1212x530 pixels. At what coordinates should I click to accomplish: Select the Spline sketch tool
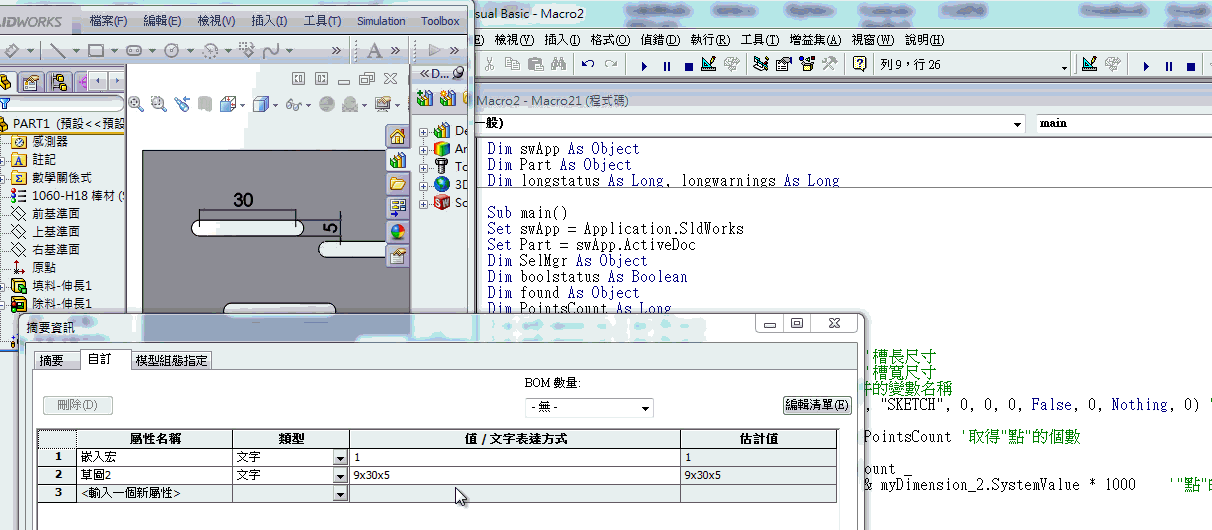pos(270,50)
